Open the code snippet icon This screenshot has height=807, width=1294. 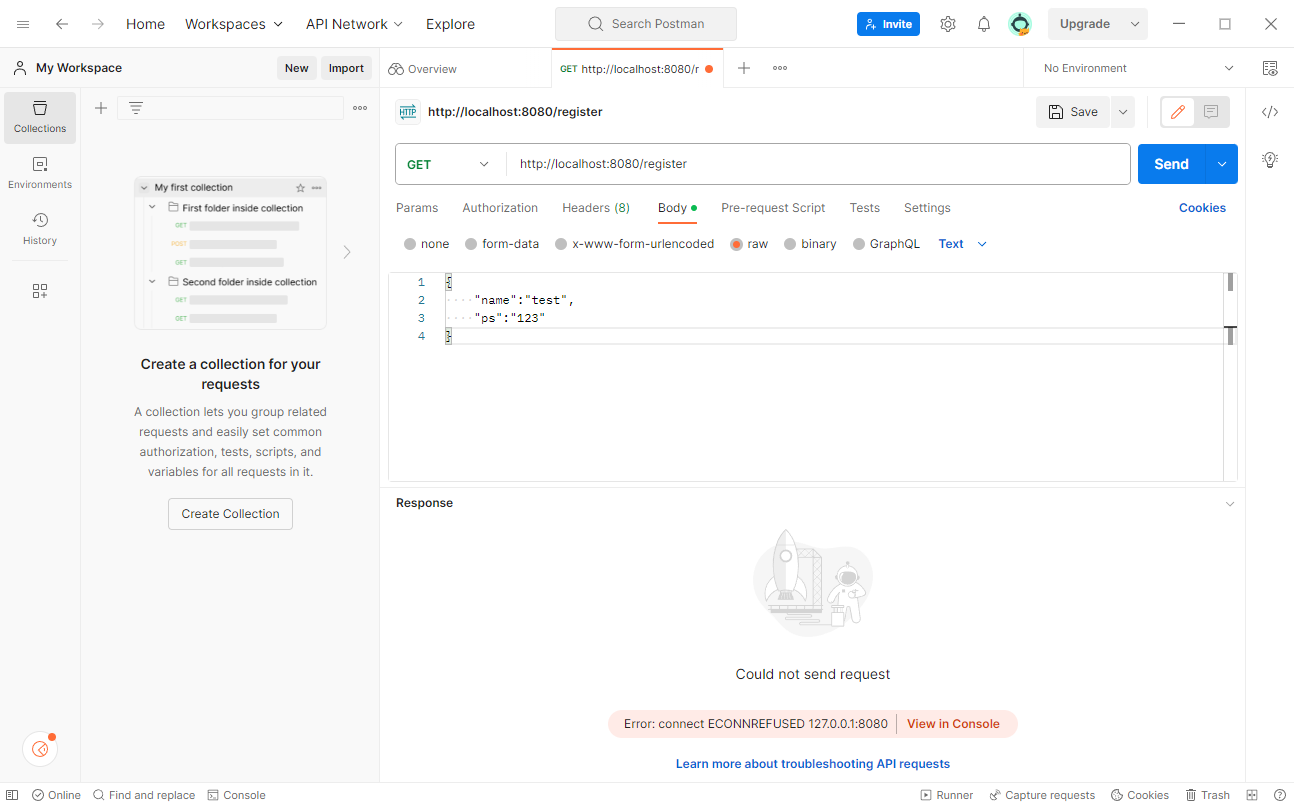click(1270, 112)
